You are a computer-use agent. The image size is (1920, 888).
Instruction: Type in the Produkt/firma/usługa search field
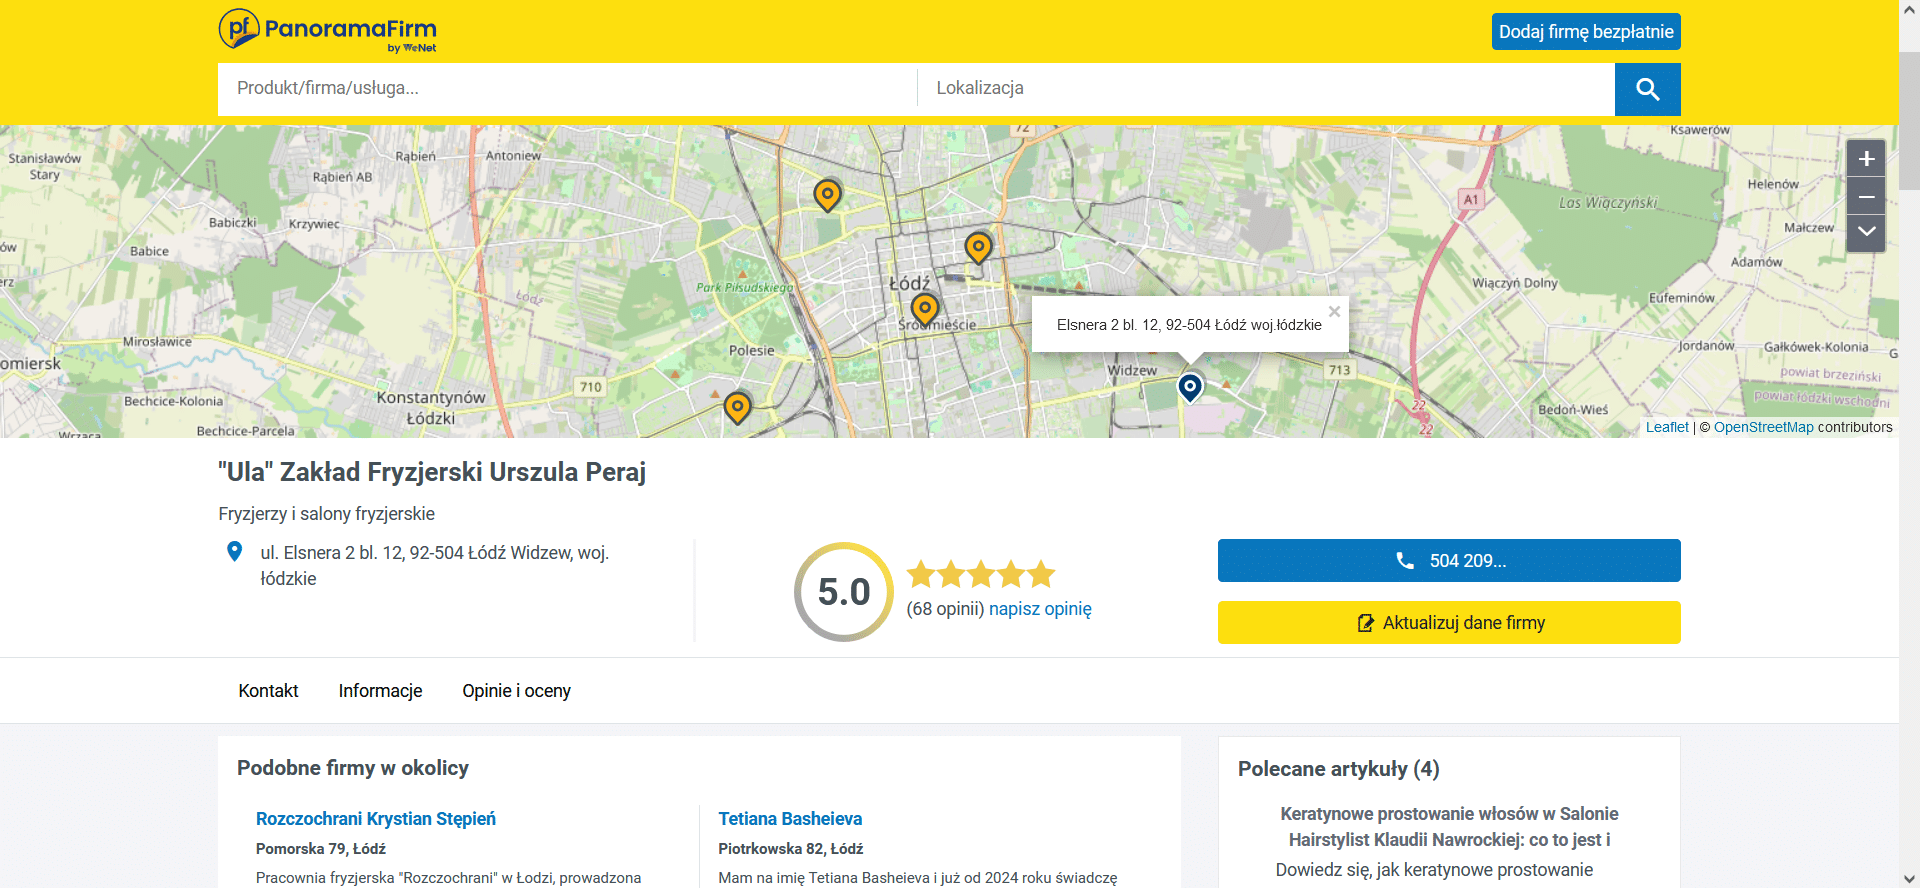point(566,88)
